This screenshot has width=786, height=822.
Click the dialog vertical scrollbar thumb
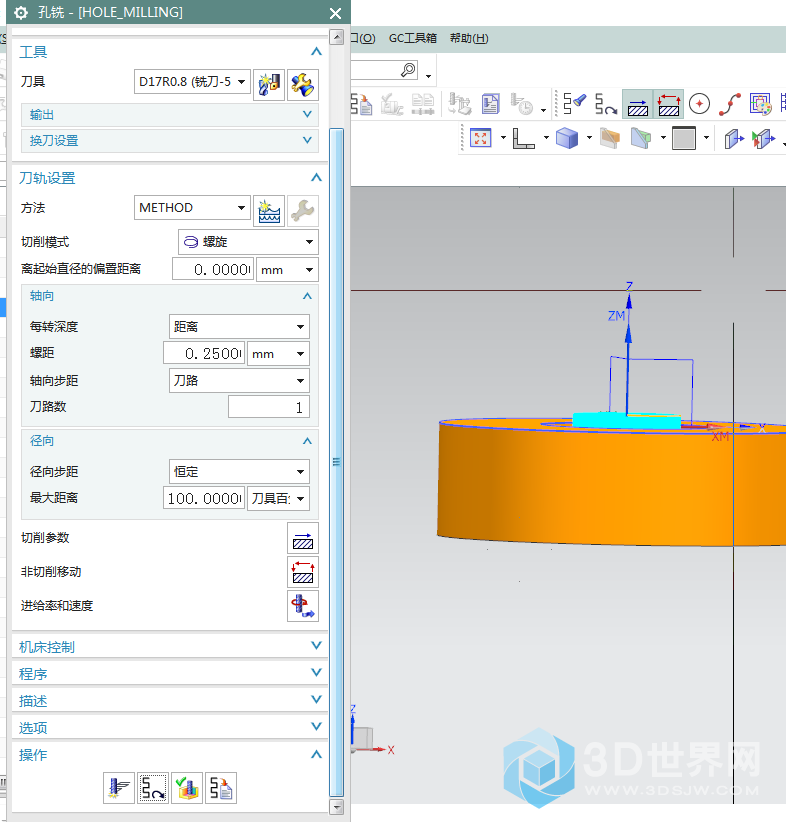pyautogui.click(x=337, y=462)
